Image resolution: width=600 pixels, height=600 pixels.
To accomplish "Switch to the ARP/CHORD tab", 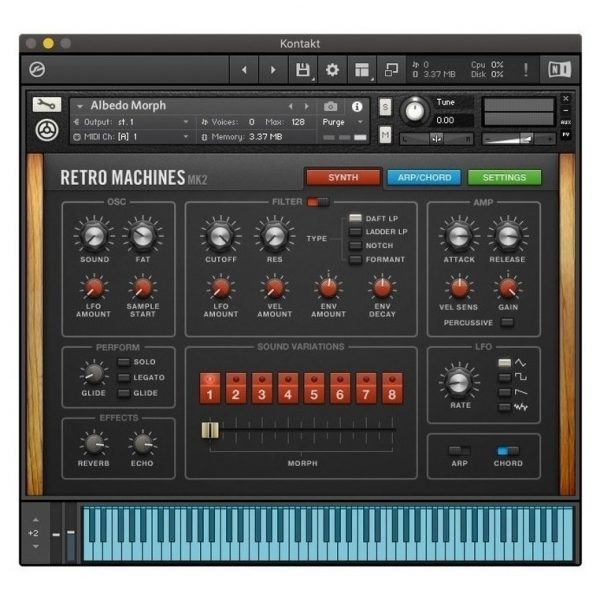I will [x=424, y=178].
